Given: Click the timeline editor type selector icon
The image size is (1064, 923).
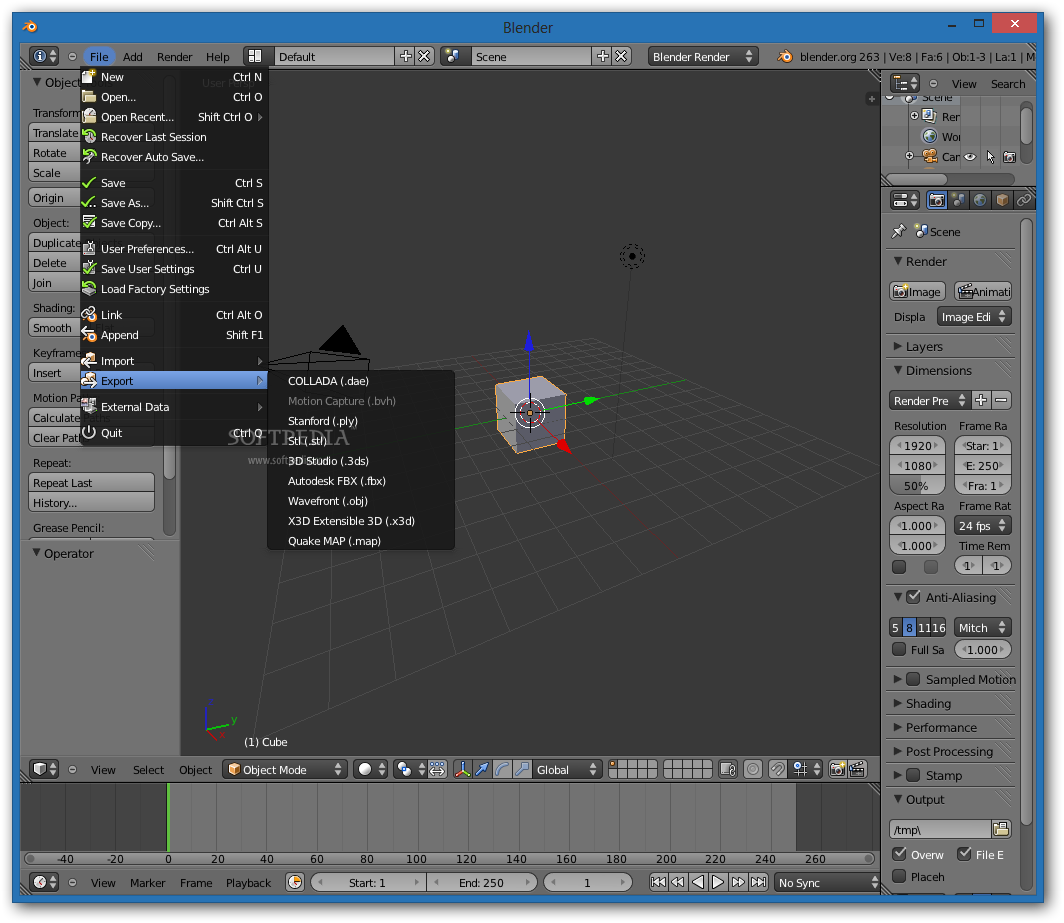Looking at the screenshot, I should (40, 882).
